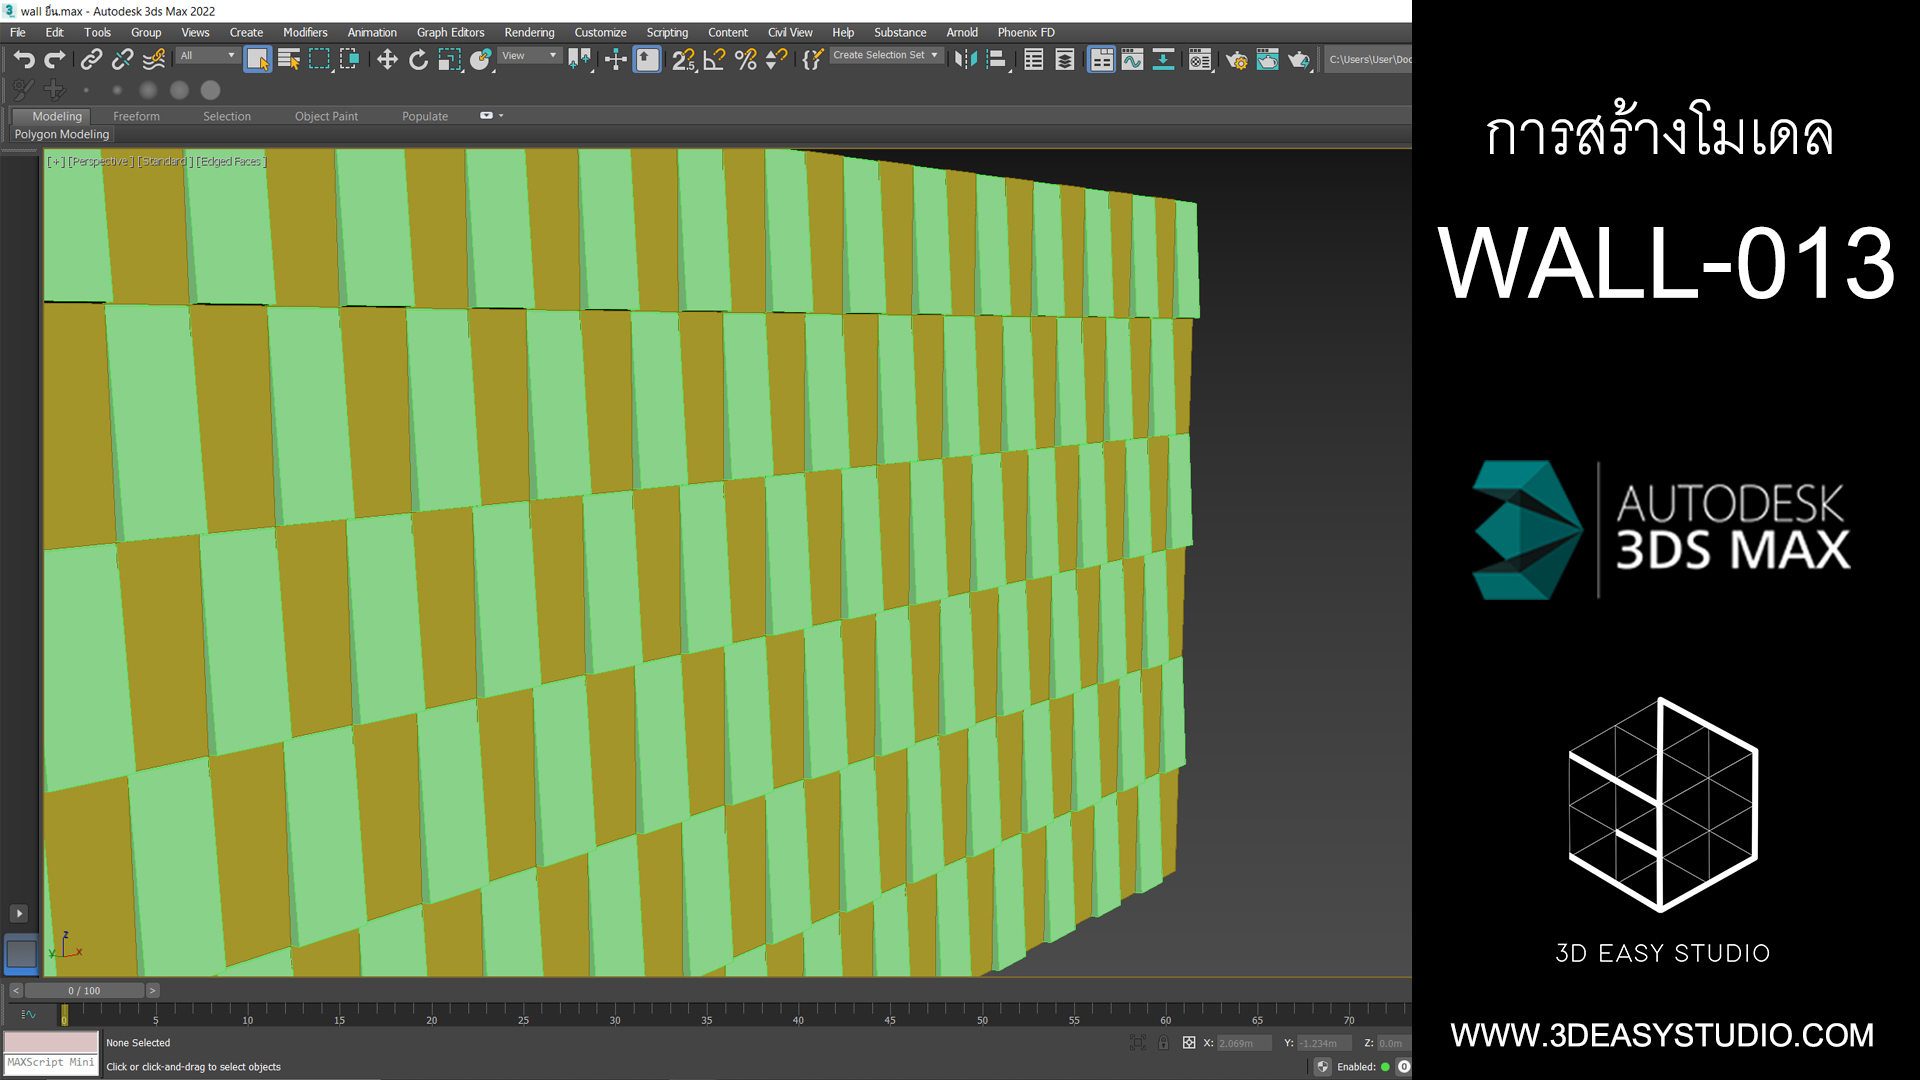The image size is (1920, 1080).
Task: Select the Move transform tool
Action: tap(387, 60)
